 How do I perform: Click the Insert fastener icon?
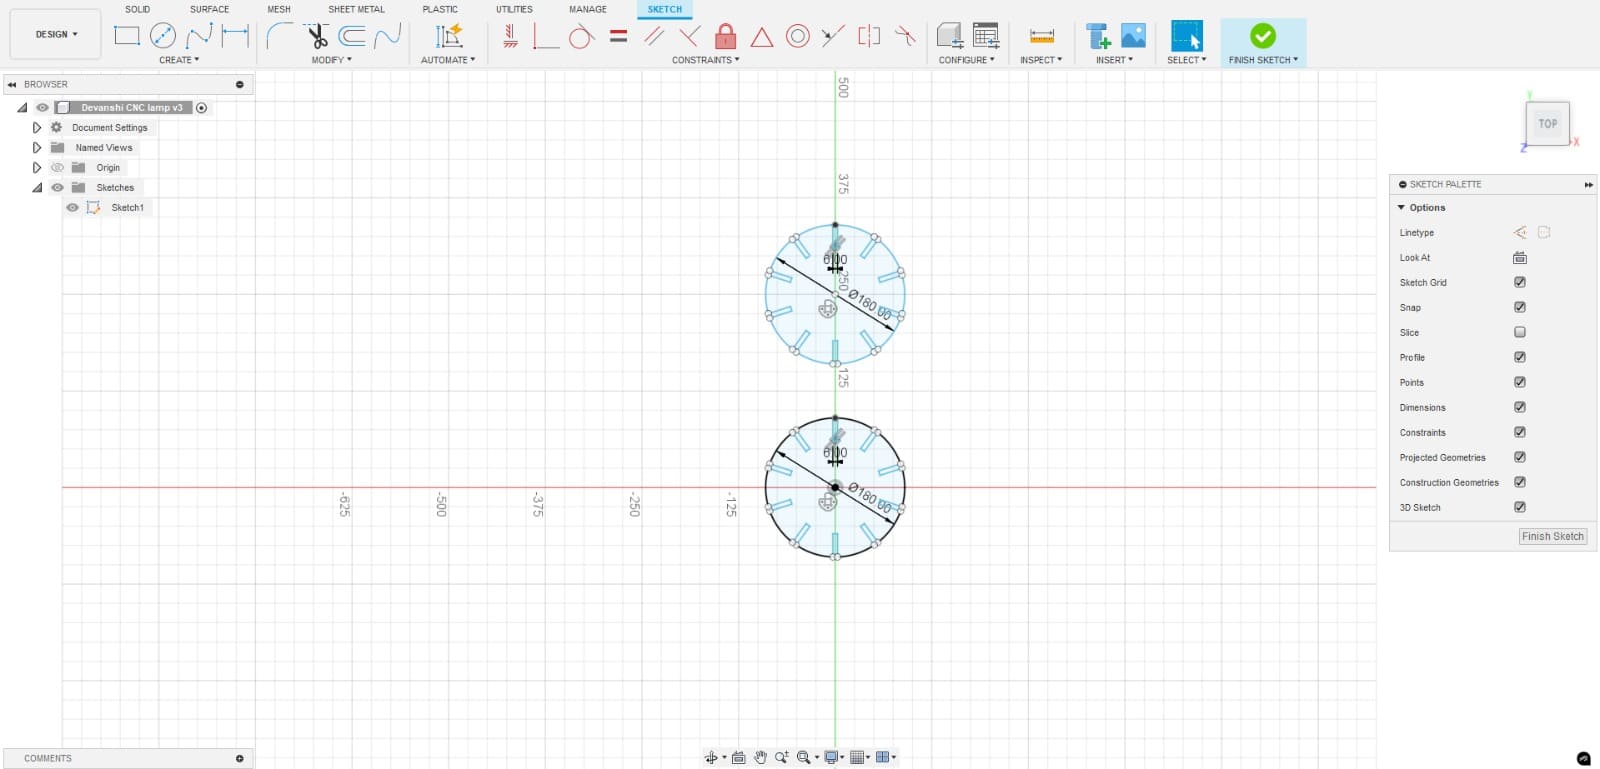tap(1098, 37)
